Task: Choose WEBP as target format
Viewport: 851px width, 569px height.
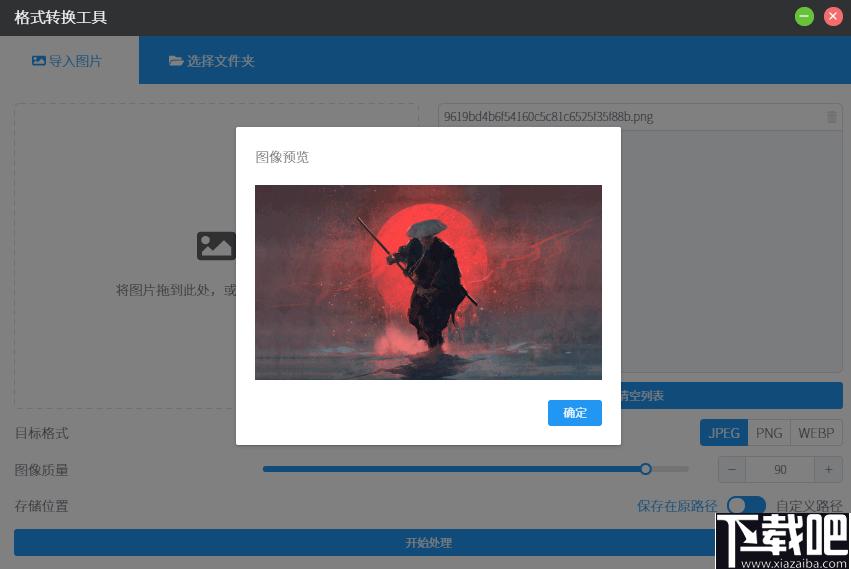Action: [x=816, y=433]
